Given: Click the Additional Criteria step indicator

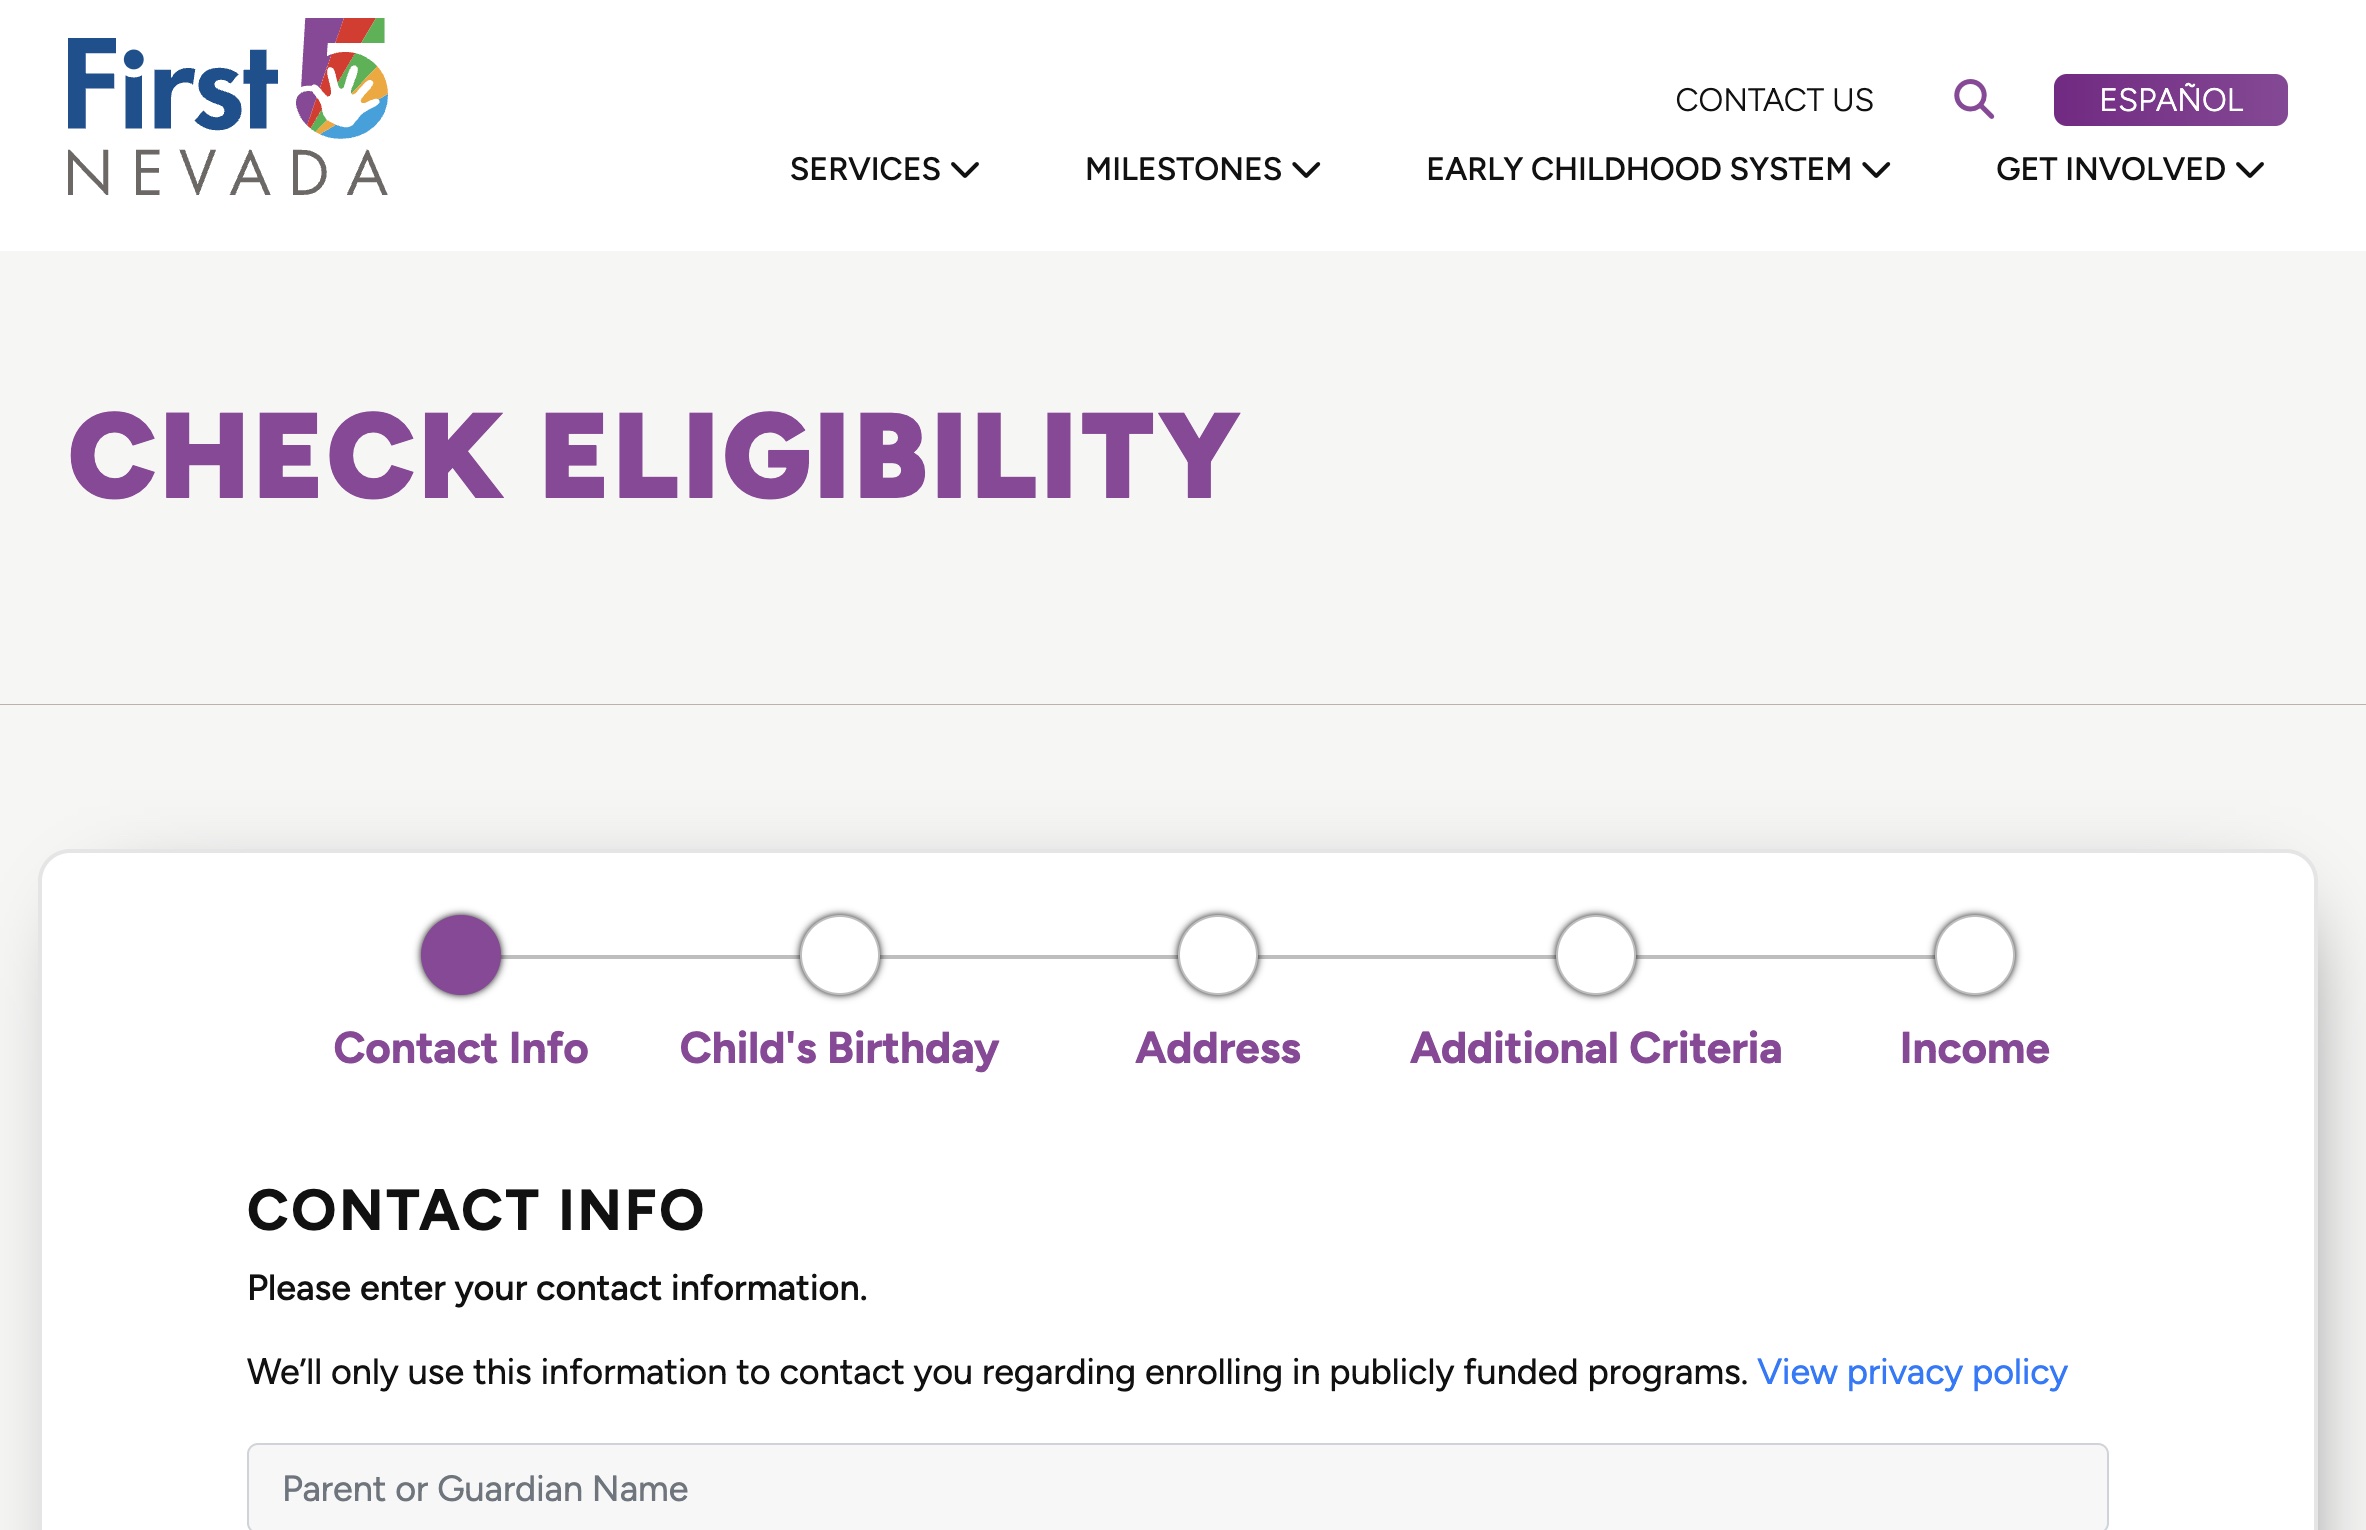Looking at the screenshot, I should [1593, 956].
